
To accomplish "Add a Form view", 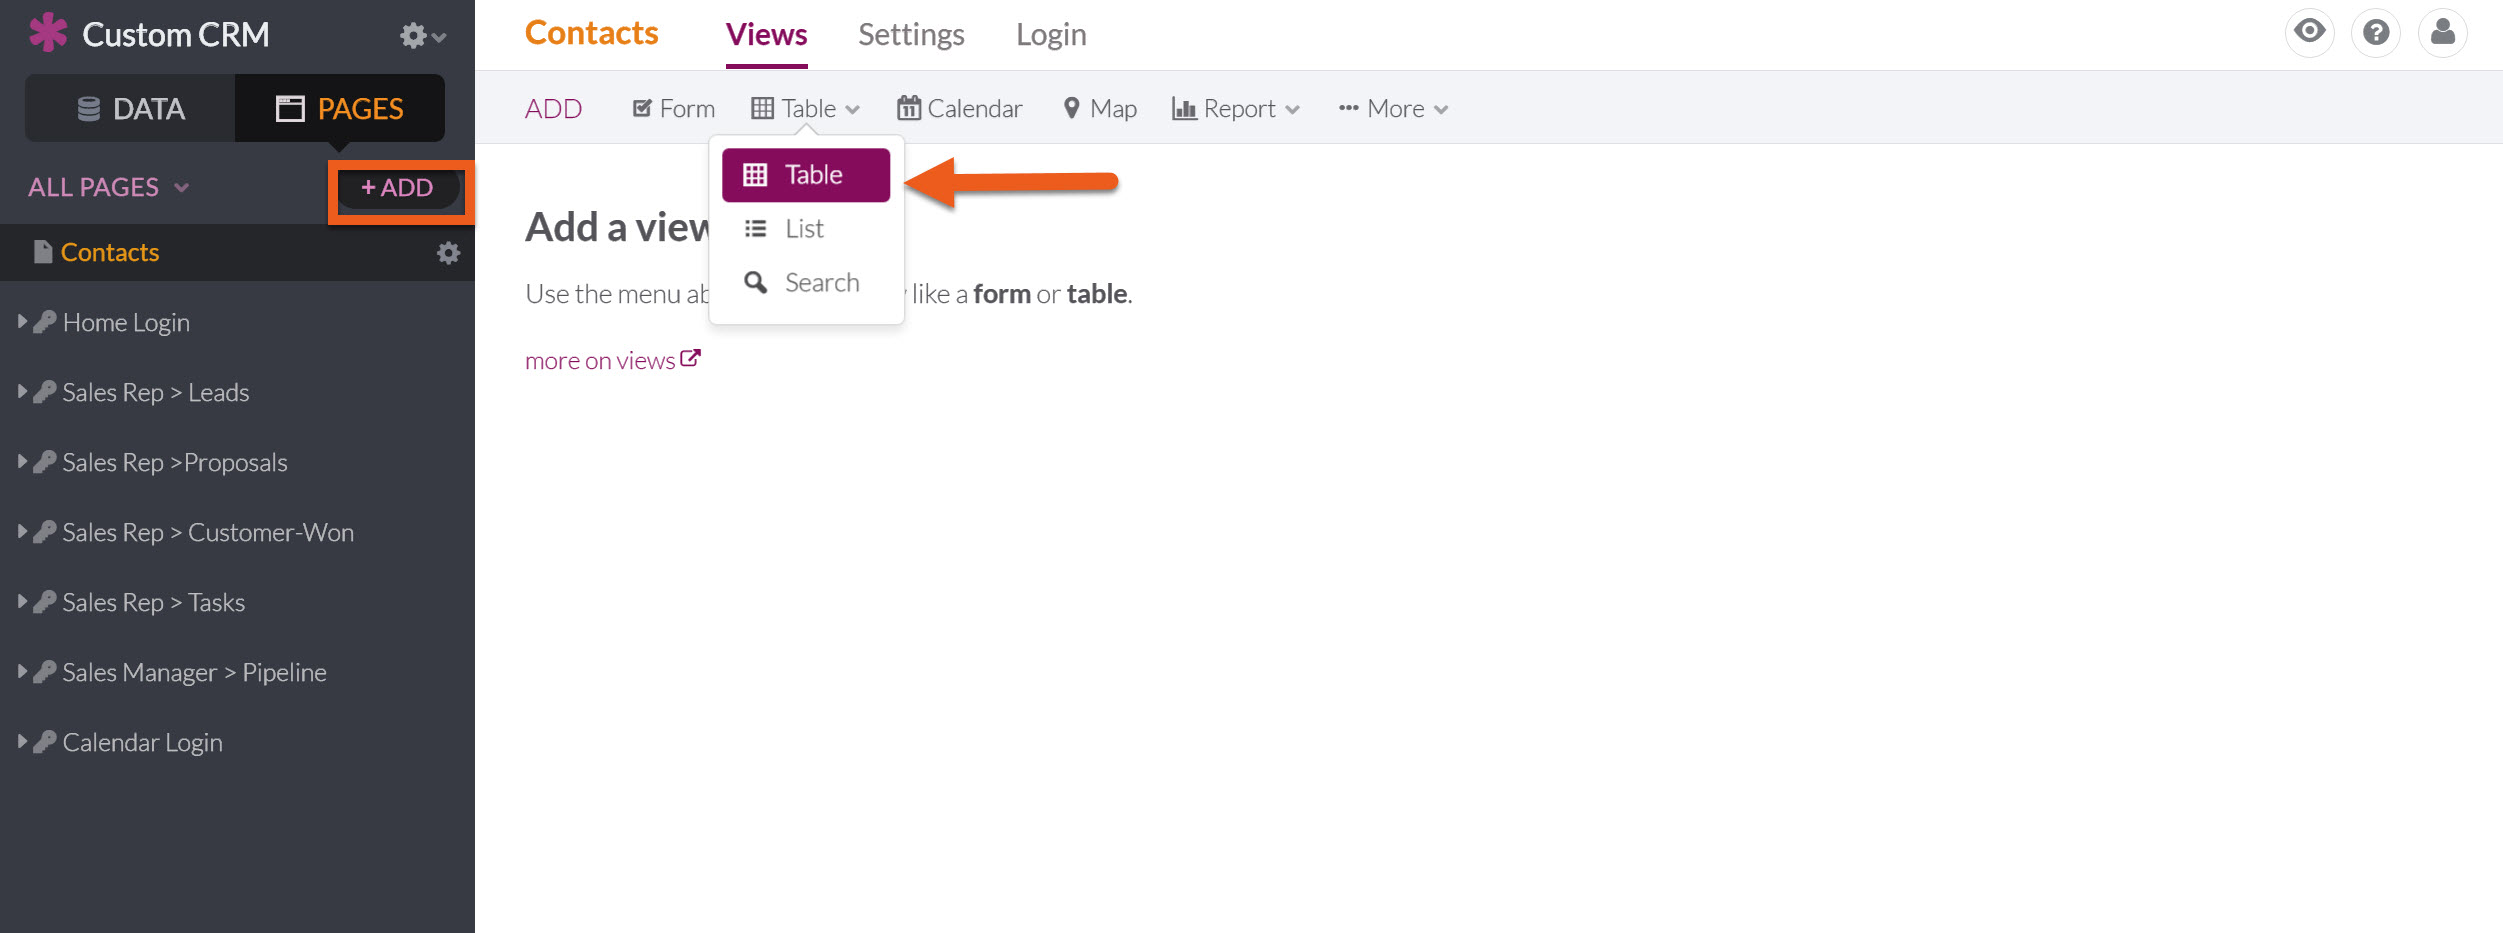I will click(x=674, y=108).
